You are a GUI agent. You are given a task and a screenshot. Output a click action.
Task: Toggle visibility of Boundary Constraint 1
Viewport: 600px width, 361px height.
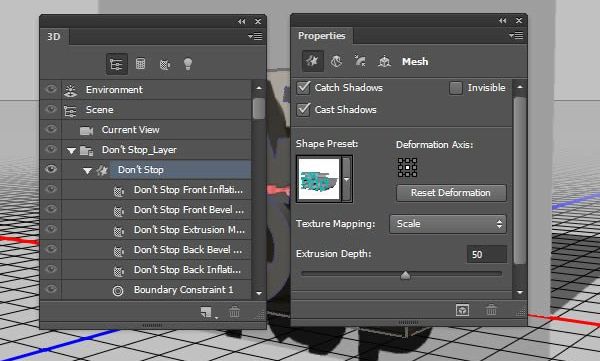click(51, 289)
